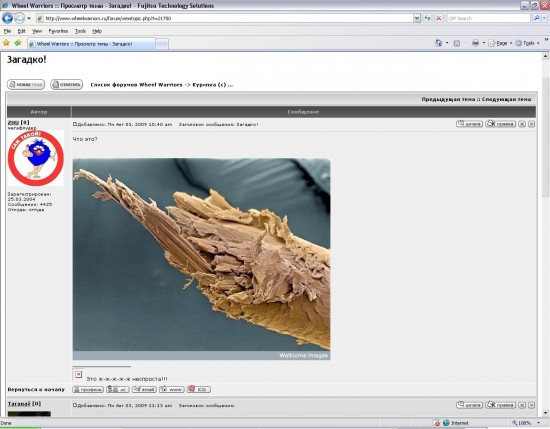Open the Favorites menu
Viewport: 550px width, 429px height.
click(58, 31)
